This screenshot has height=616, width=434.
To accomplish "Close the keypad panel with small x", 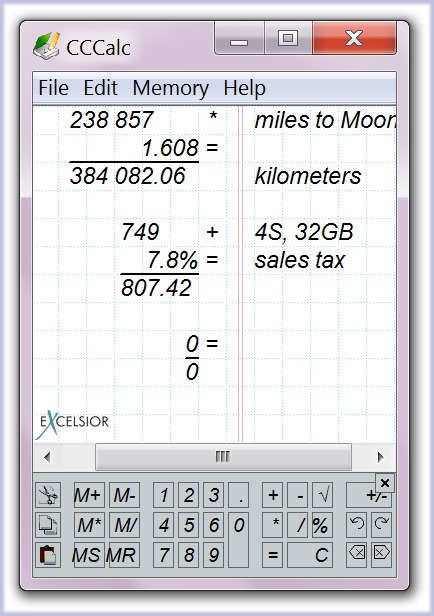I will 385,483.
